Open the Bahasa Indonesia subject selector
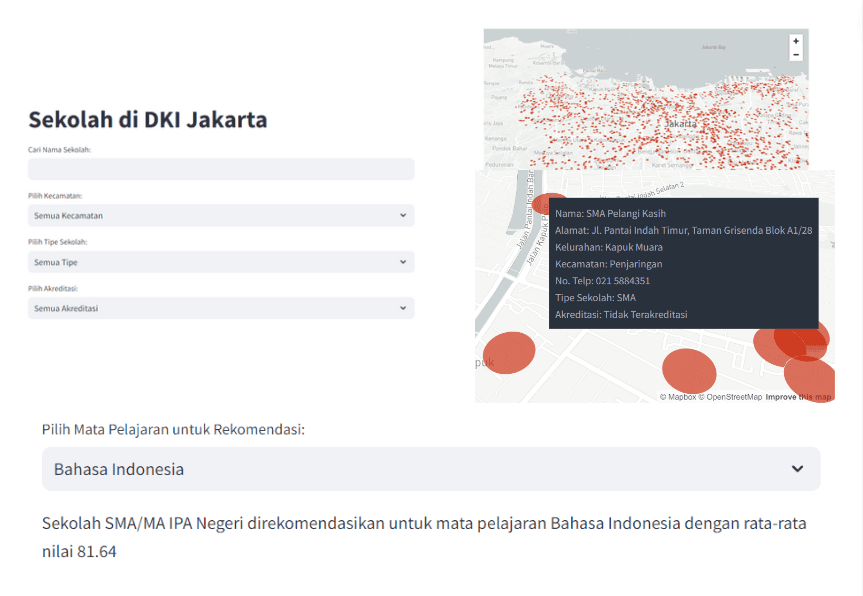 coord(430,468)
